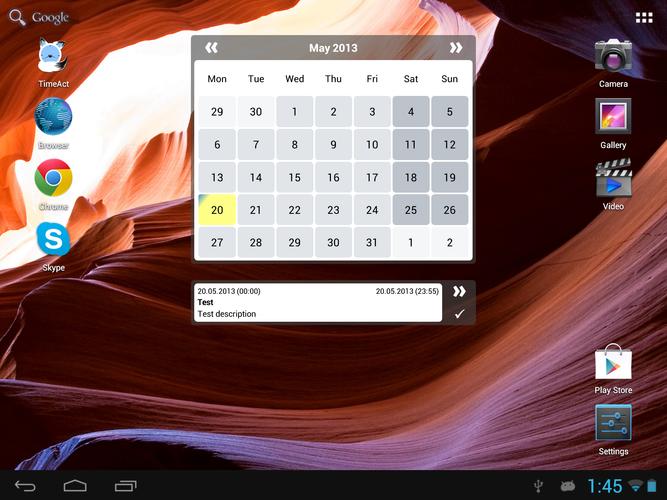Select May 31 in the calendar

[372, 242]
